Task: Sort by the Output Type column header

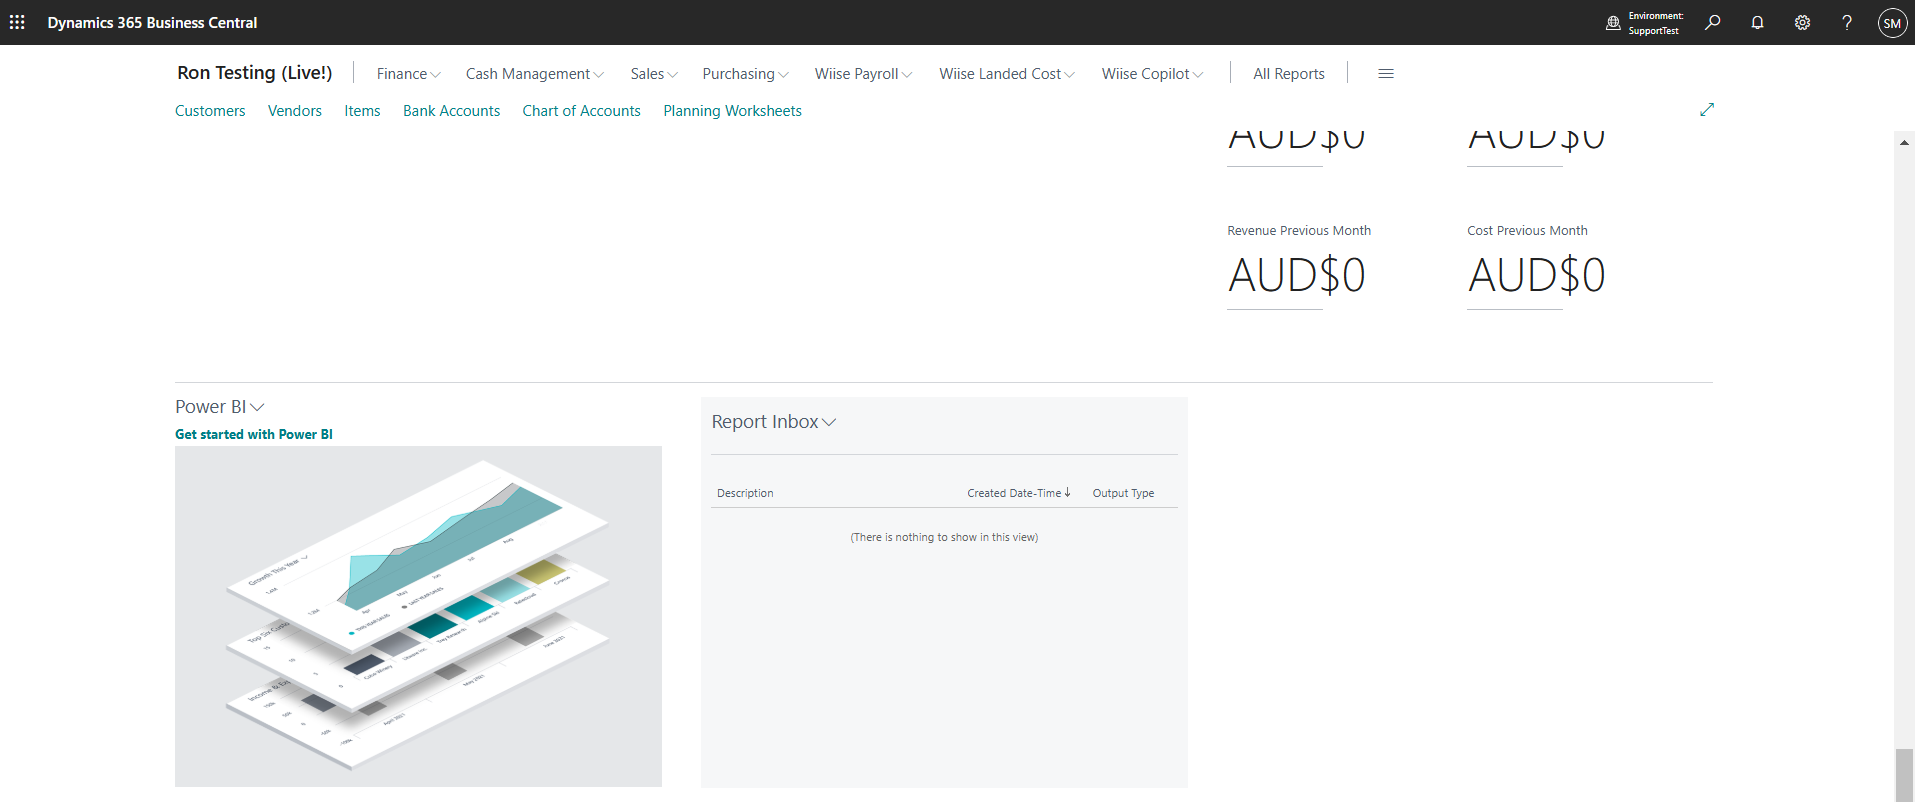Action: [1123, 493]
